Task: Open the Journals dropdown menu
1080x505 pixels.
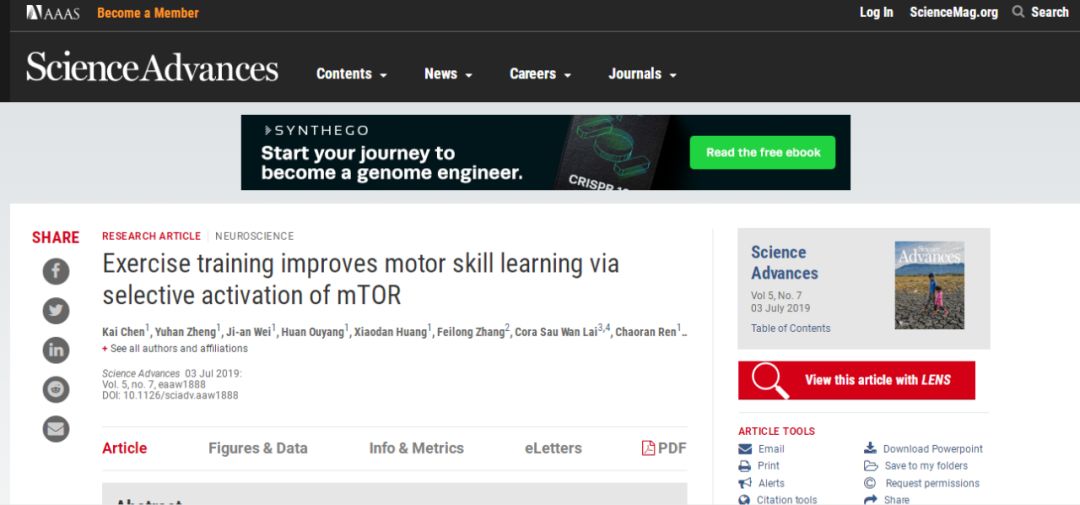Action: tap(642, 74)
